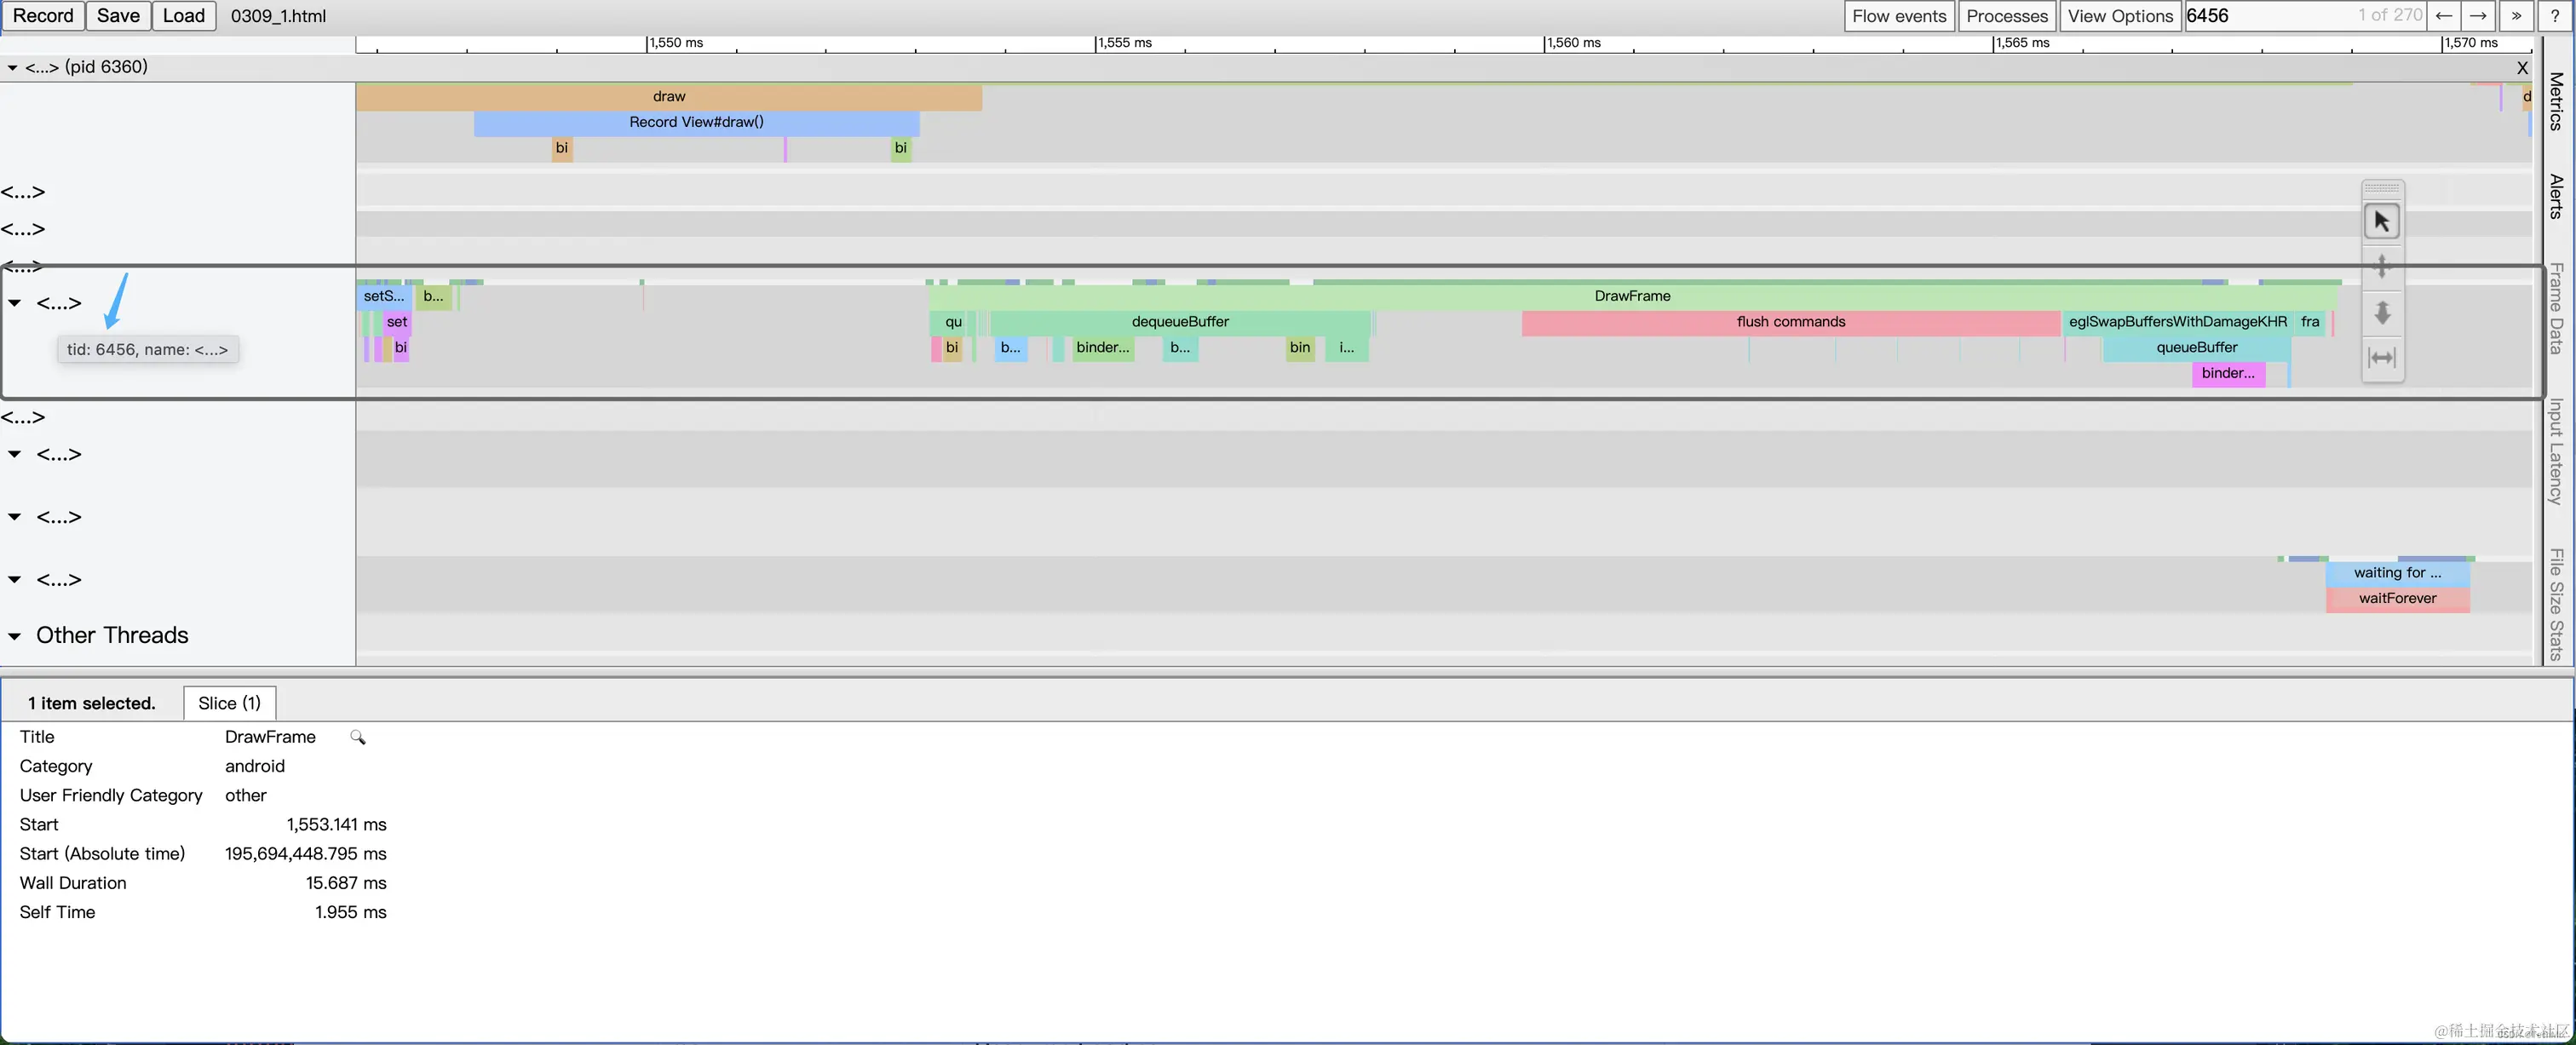Switch to the pan mouse mode
Image resolution: width=2576 pixels, height=1045 pixels.
2382,266
